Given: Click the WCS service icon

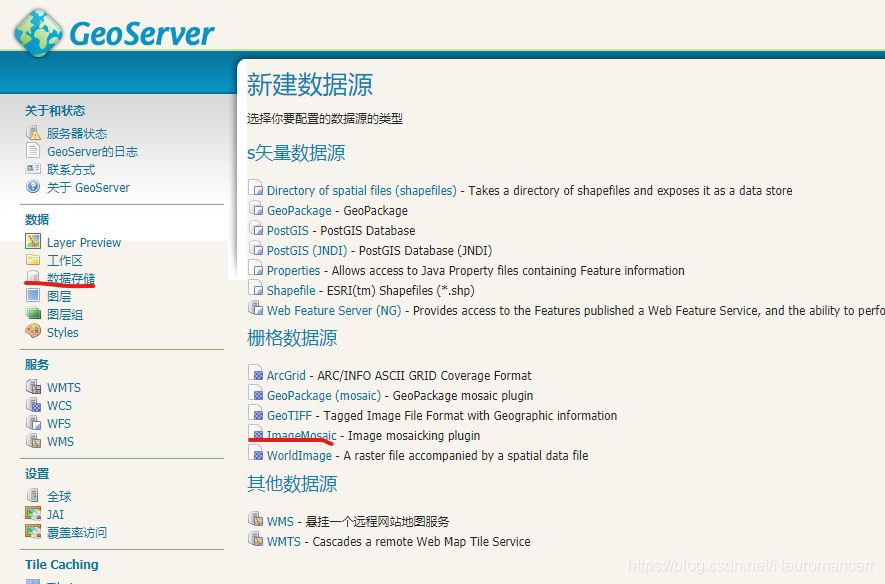Looking at the screenshot, I should 33,405.
